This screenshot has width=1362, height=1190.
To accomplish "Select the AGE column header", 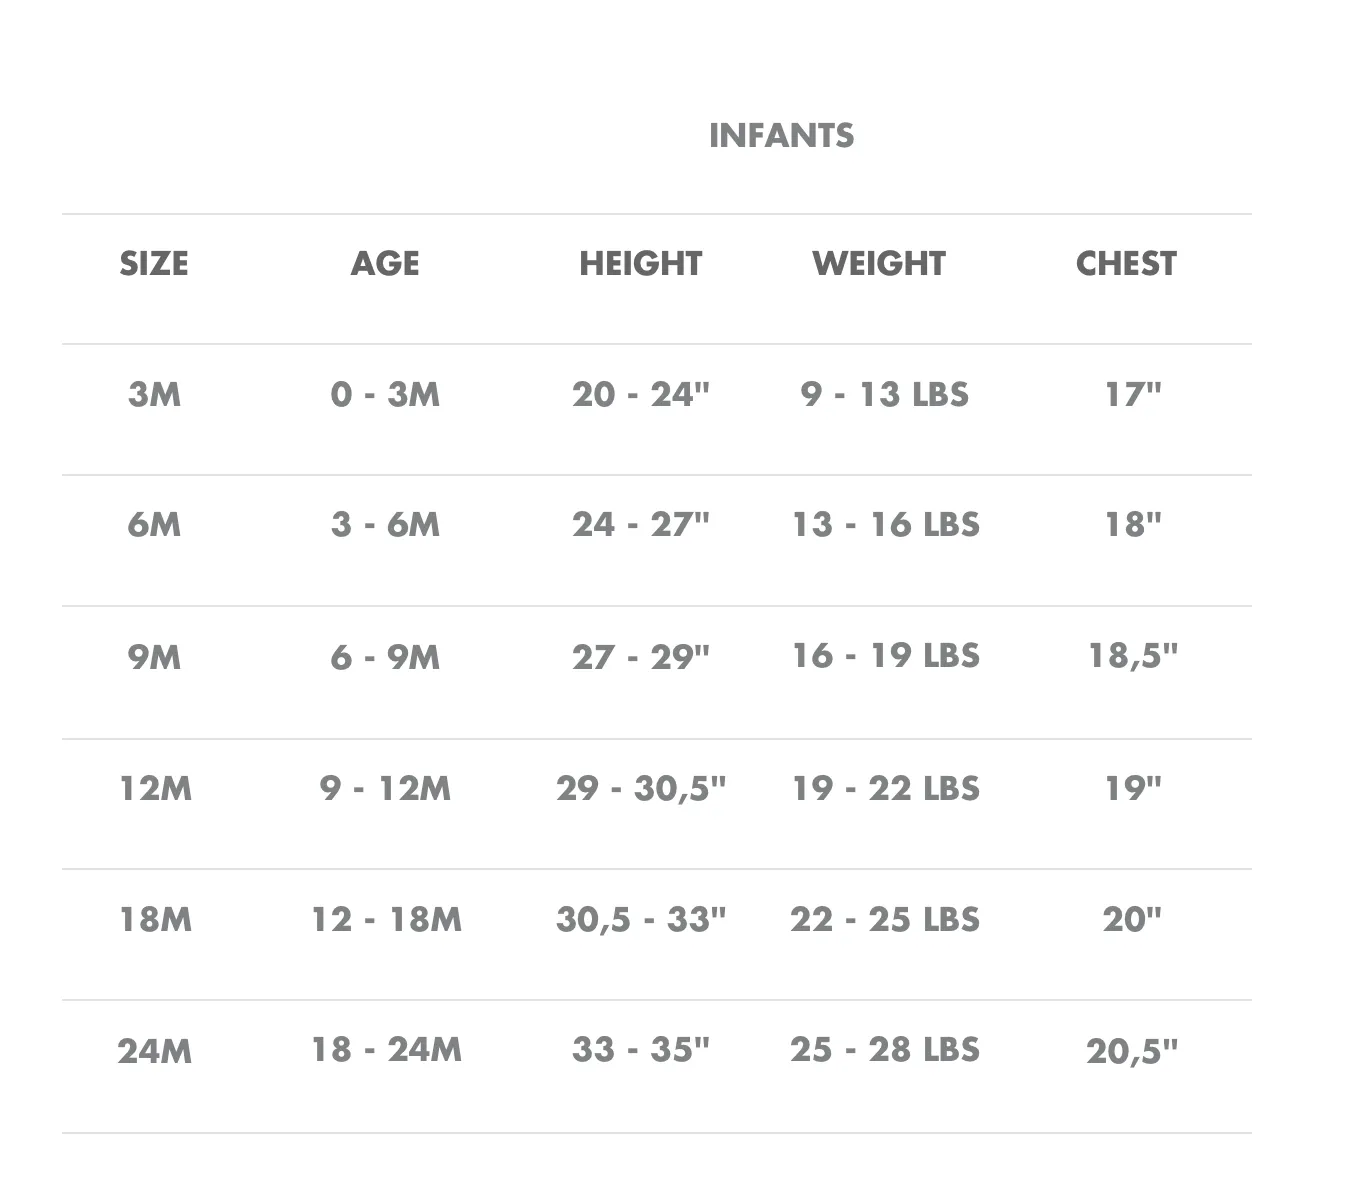I will pos(385,263).
